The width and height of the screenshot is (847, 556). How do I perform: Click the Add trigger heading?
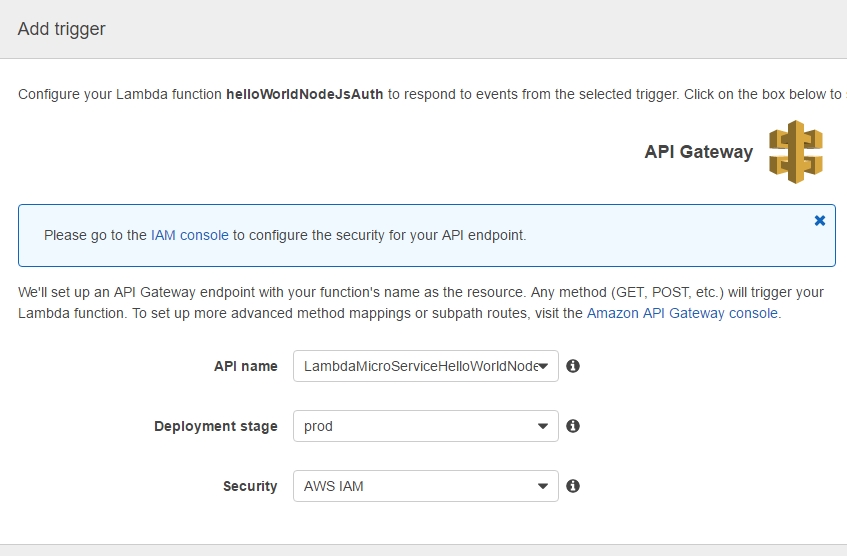pos(62,29)
